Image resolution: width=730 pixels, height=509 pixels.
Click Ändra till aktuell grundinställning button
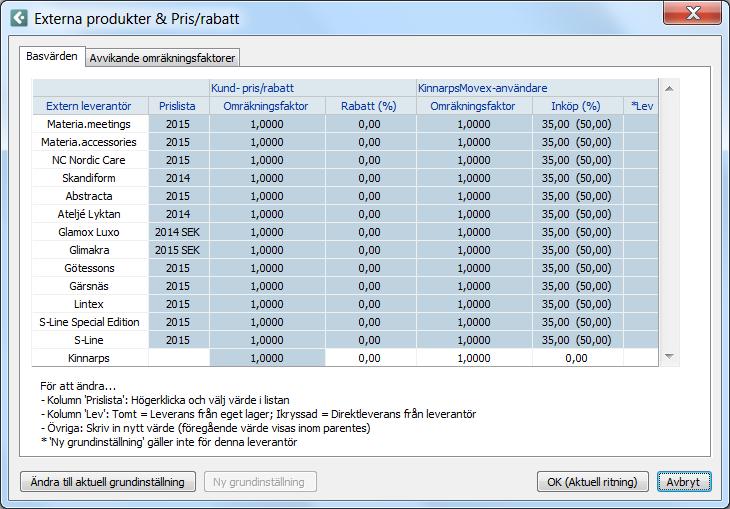click(x=108, y=482)
